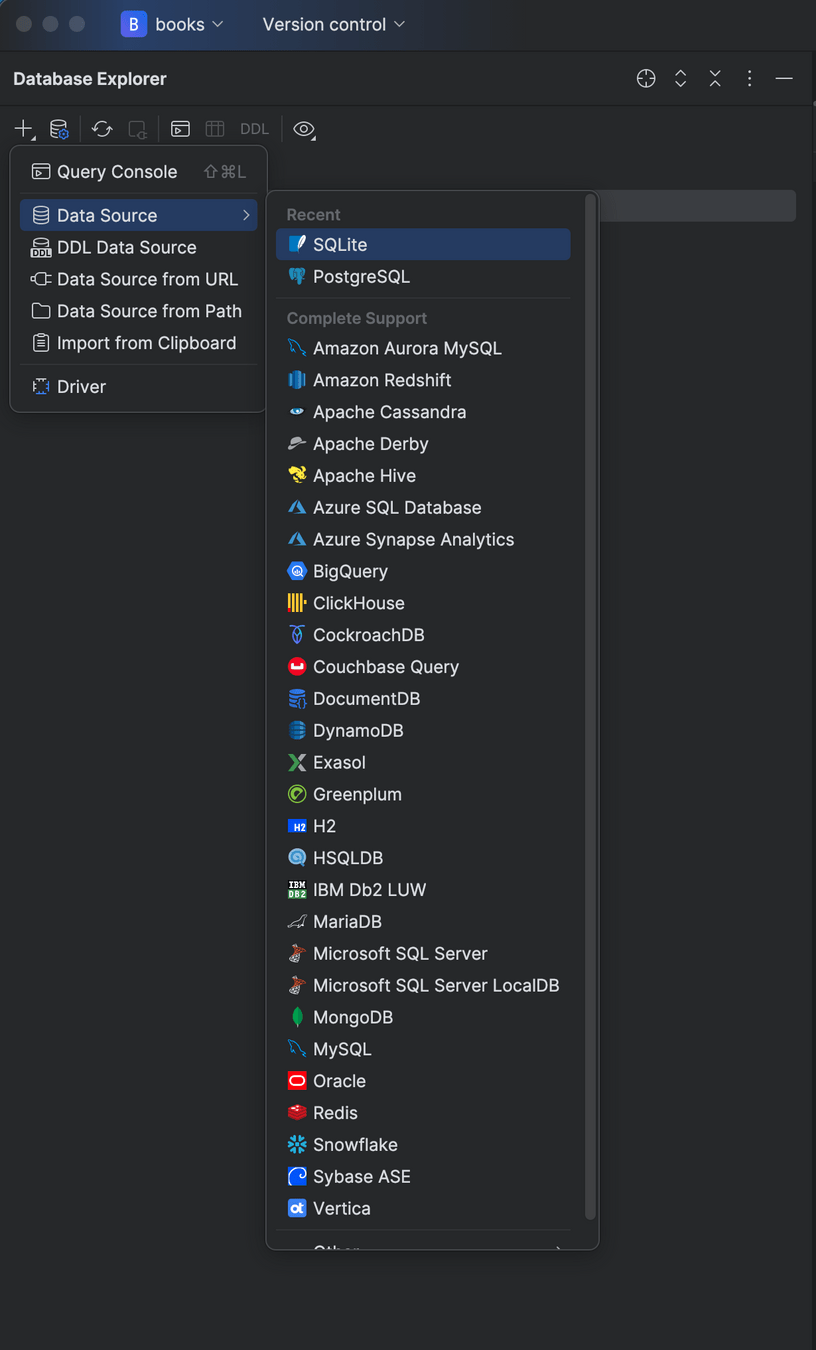
Task: Click the HSQLDB icon
Action: click(297, 858)
